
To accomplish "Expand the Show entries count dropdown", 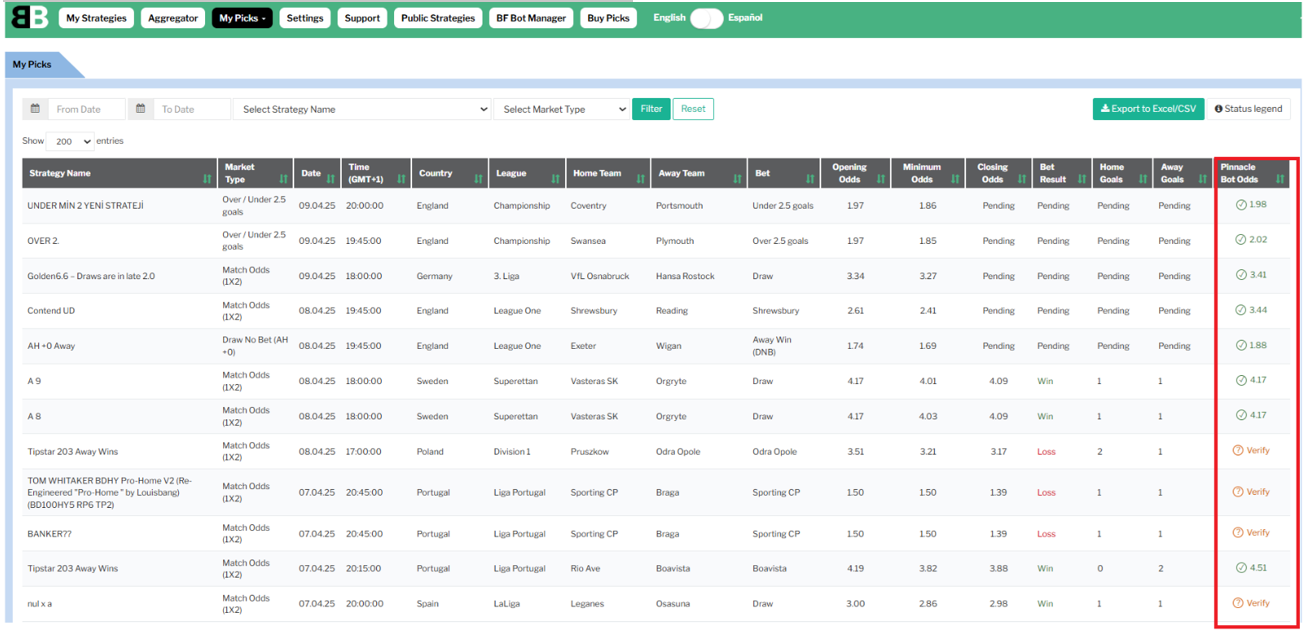I will (x=71, y=142).
